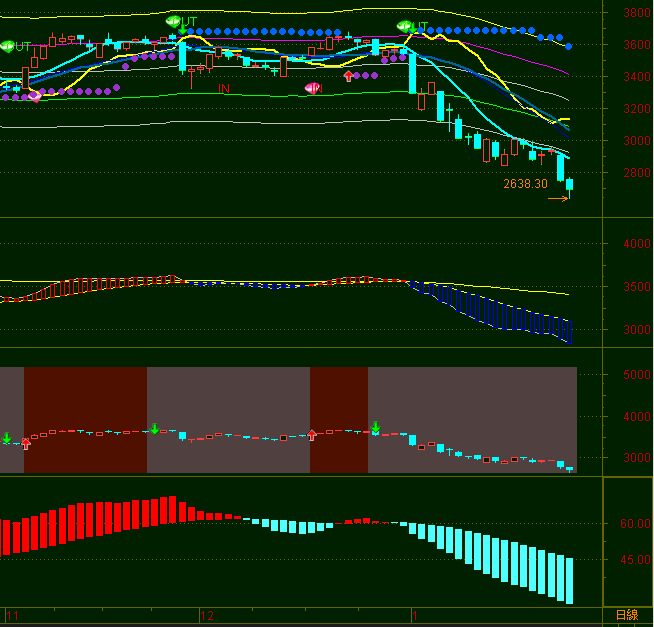654x627 pixels.
Task: Click the 2800 price axis label
Action: [636, 172]
